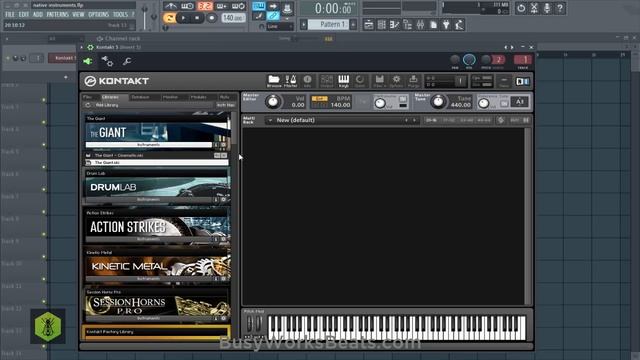Open the Line snap dropdown
Screen dimensions: 640x360
point(280,27)
